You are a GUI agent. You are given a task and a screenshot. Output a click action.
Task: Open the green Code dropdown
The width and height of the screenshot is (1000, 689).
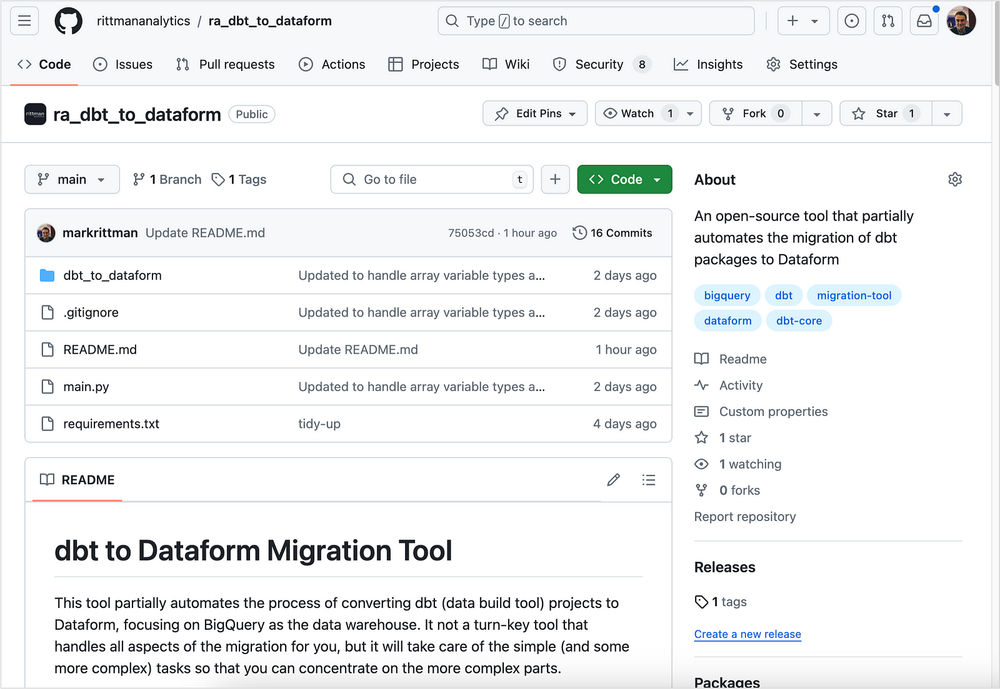[624, 179]
